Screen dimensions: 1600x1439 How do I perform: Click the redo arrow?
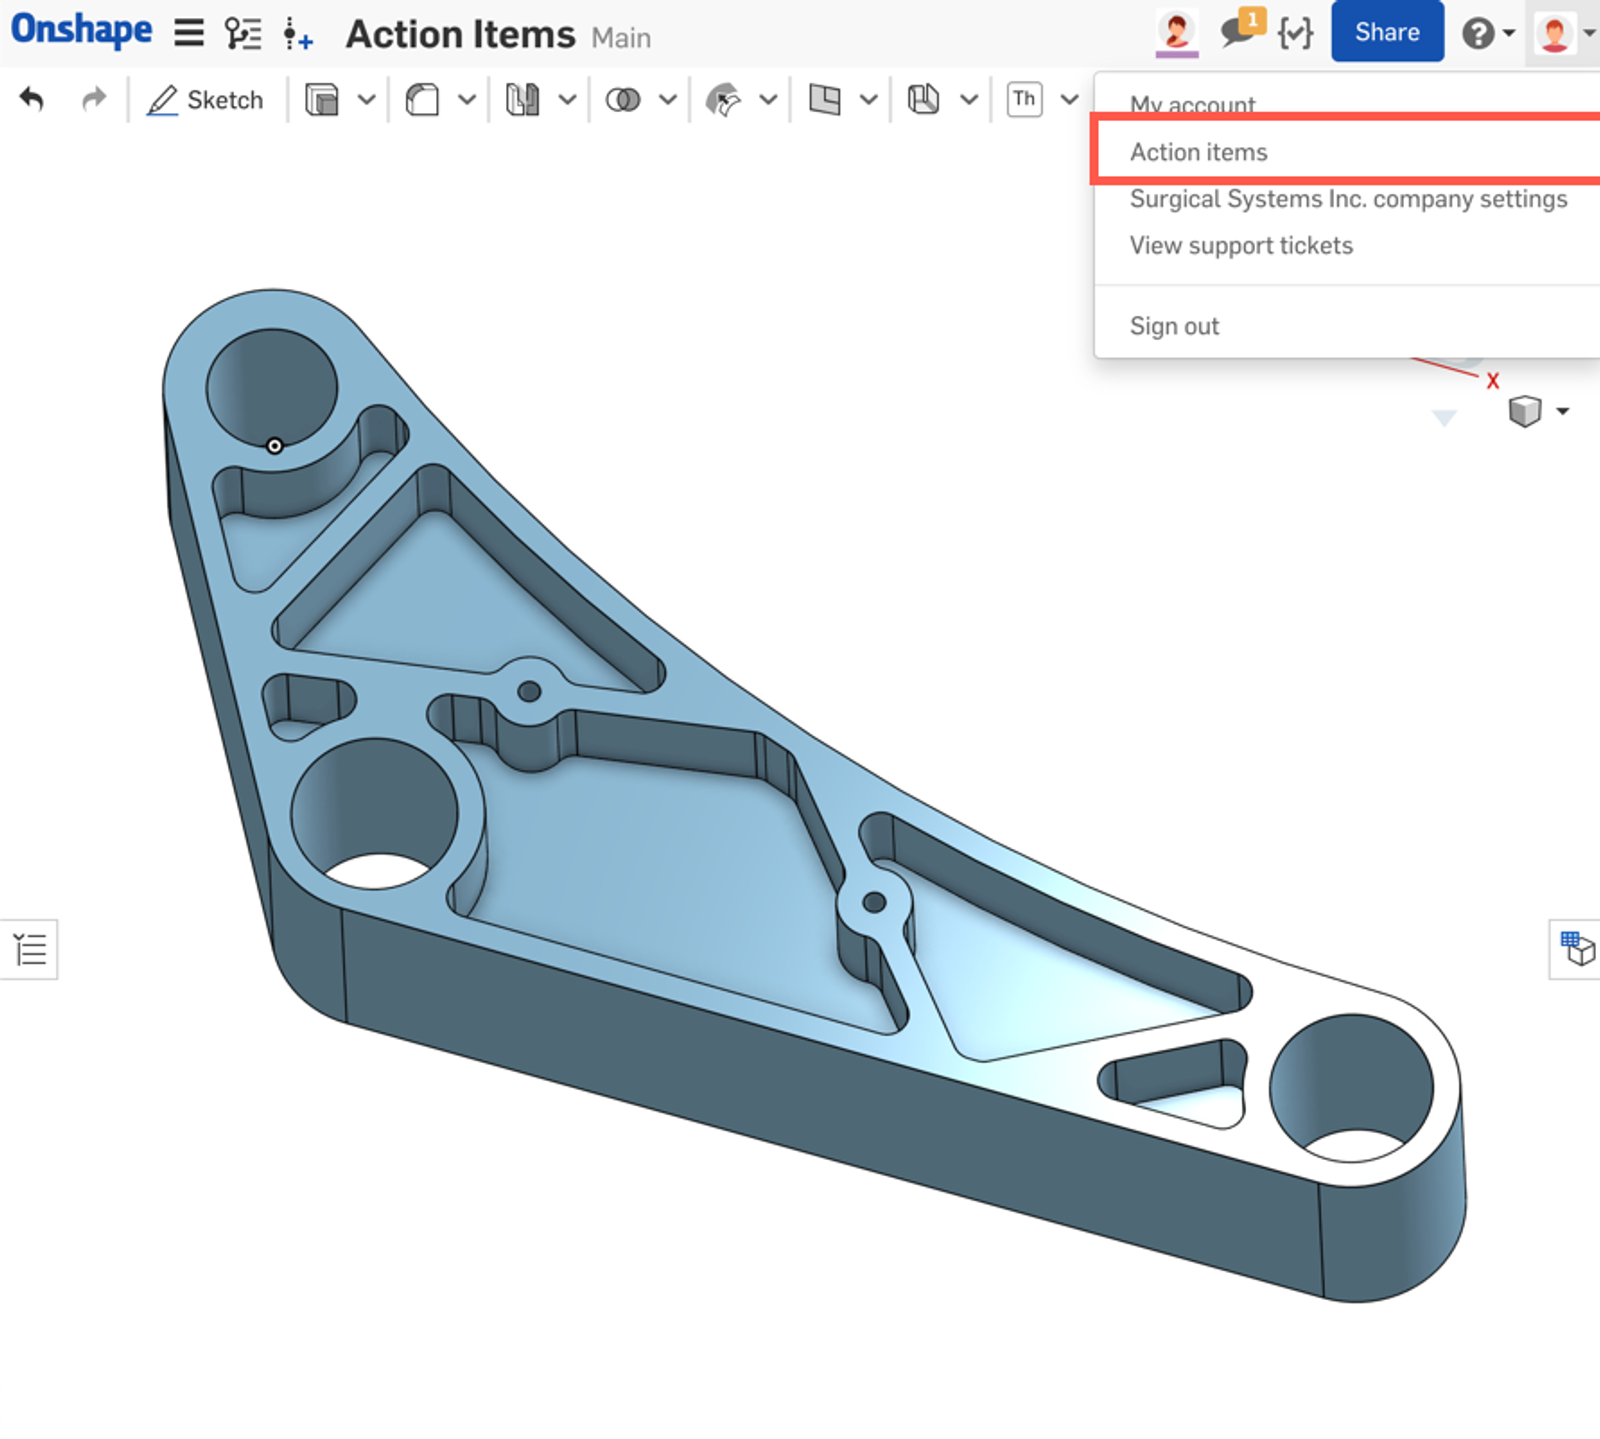coord(93,100)
